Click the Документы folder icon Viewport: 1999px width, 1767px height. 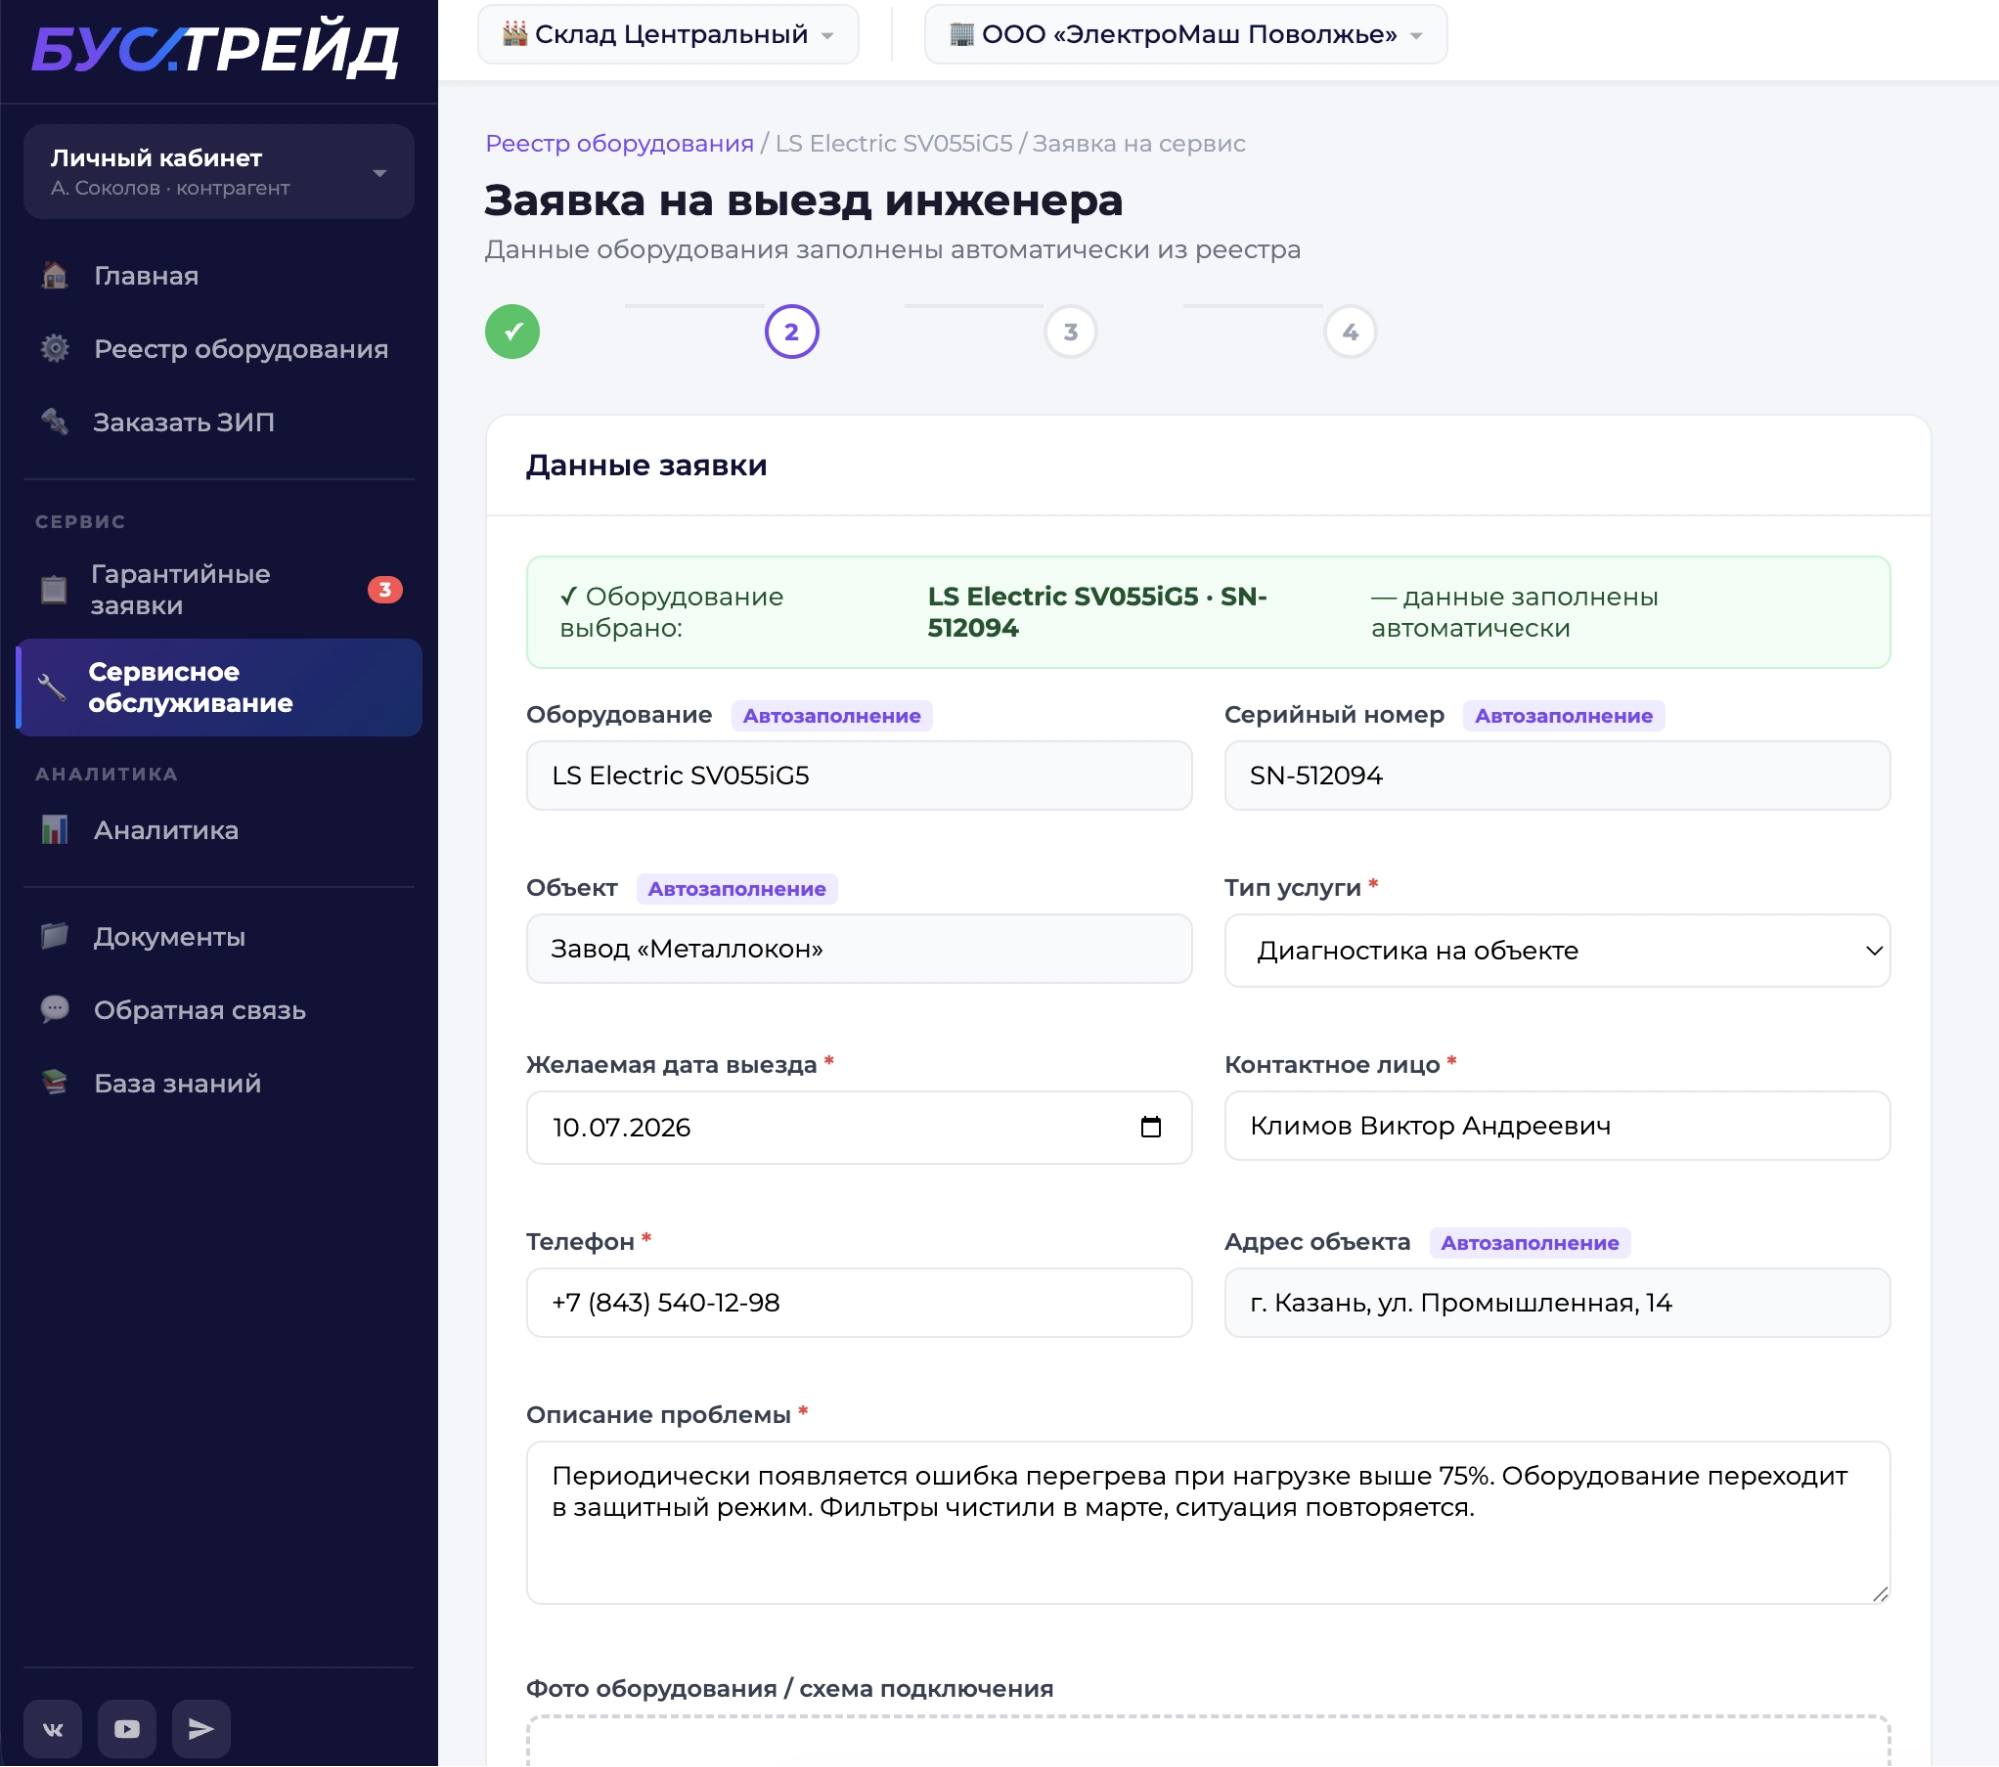(55, 937)
